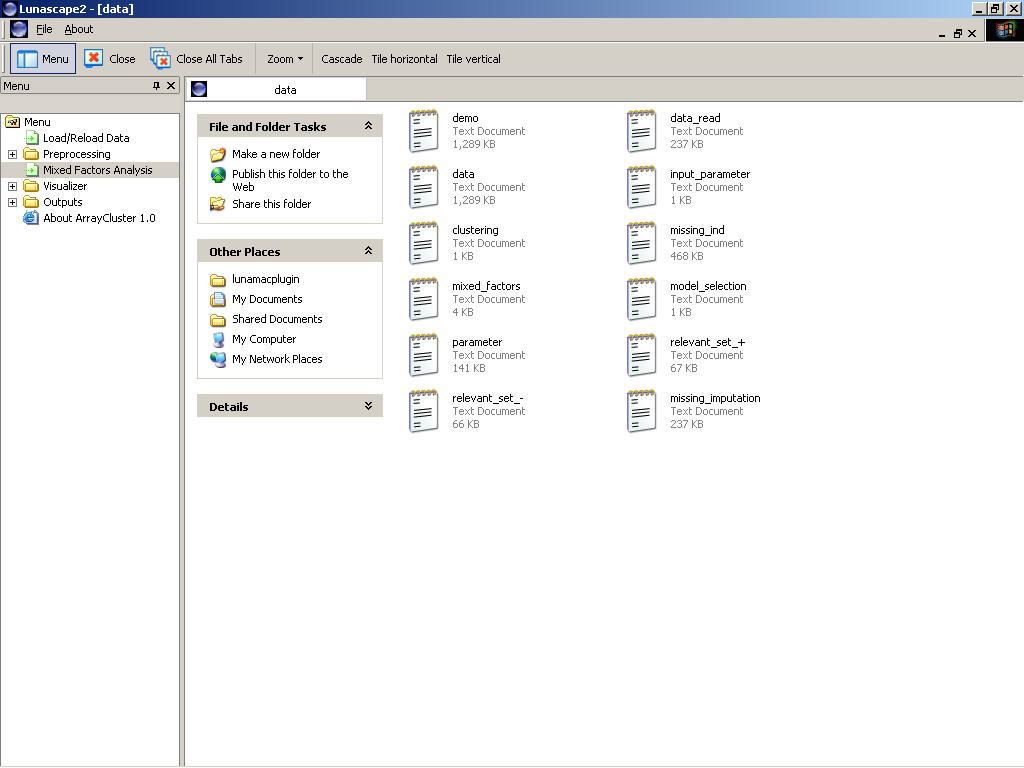This screenshot has height=768, width=1024.
Task: Open the File menu
Action: point(44,29)
